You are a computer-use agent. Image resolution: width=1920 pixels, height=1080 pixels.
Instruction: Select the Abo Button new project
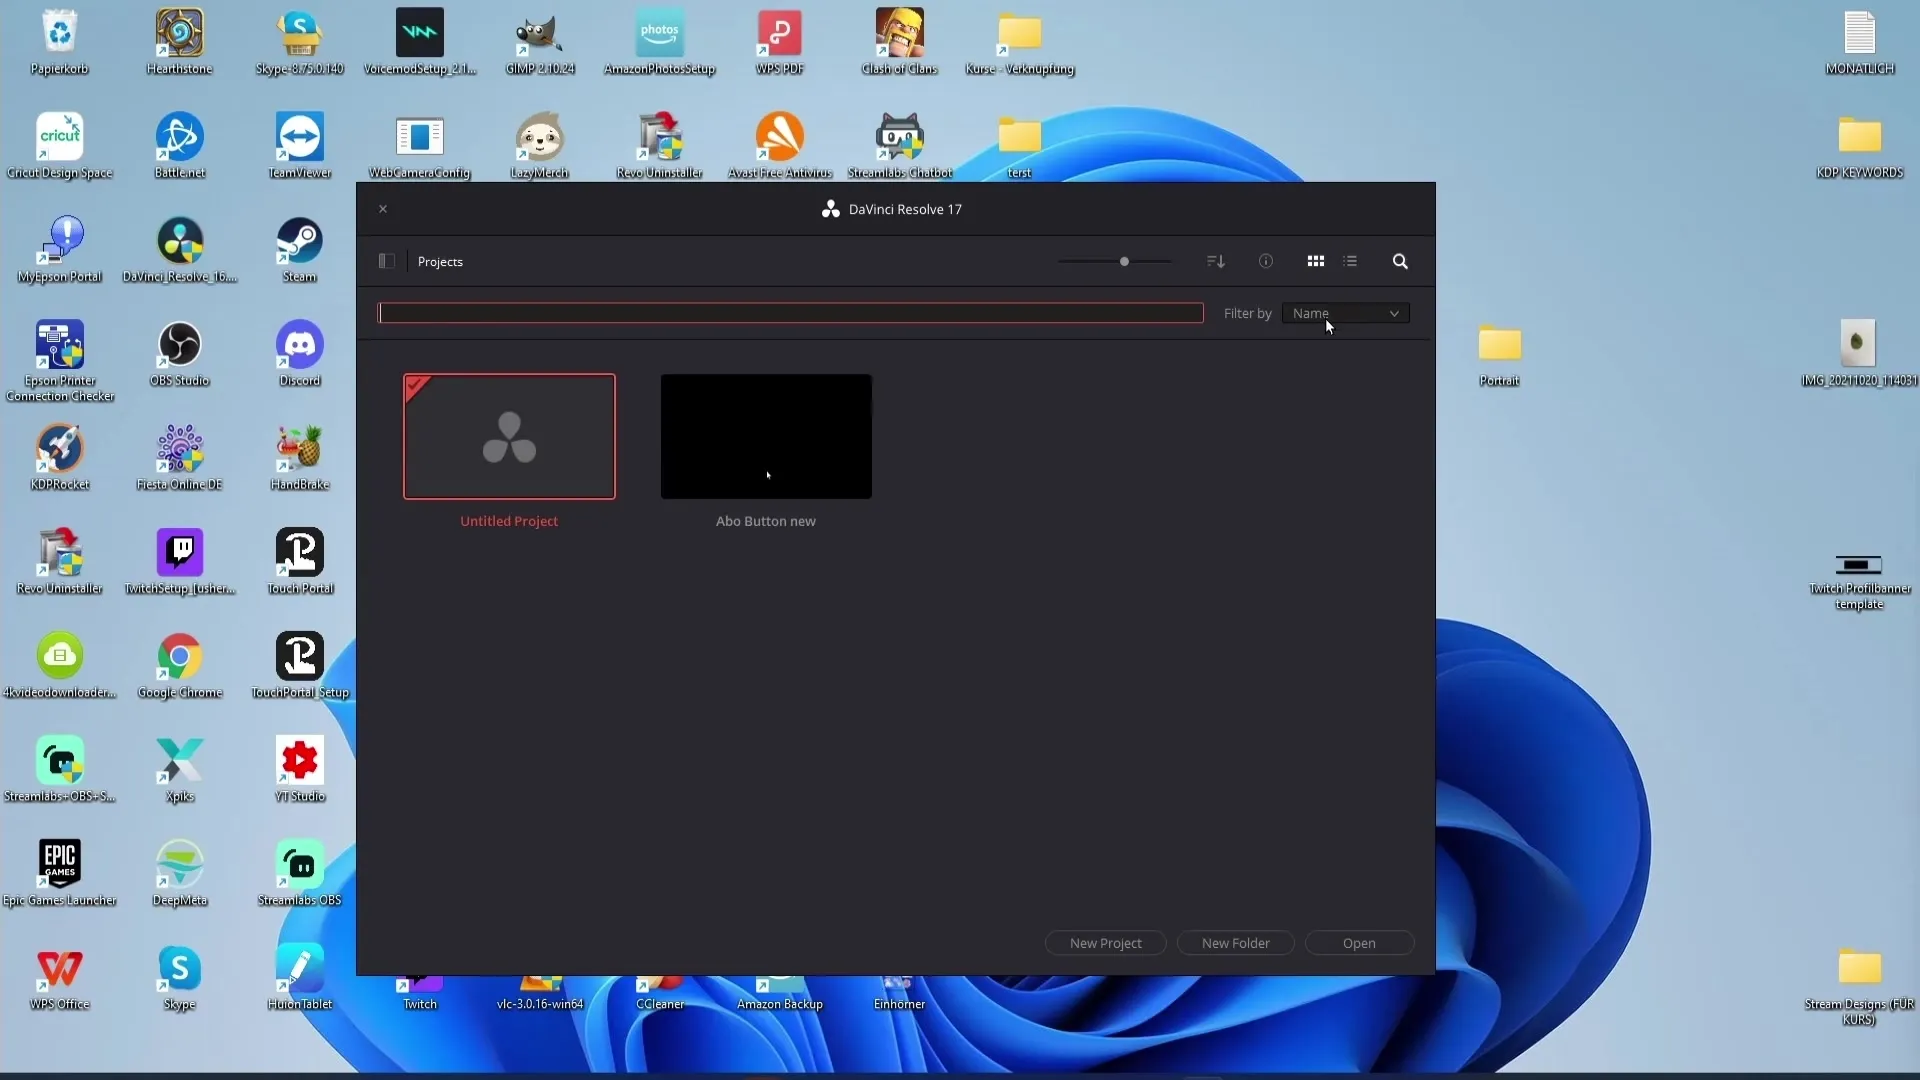coord(765,435)
